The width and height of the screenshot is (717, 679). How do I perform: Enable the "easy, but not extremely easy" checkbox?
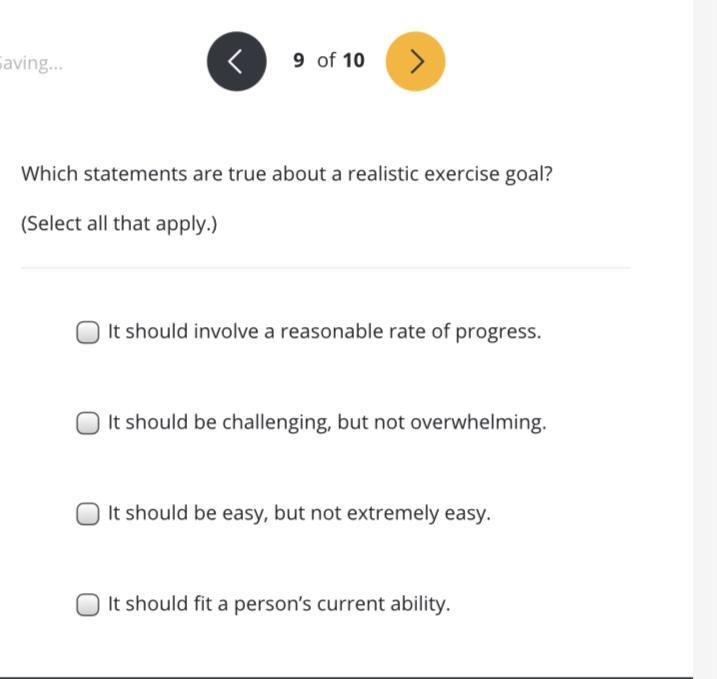coord(88,514)
